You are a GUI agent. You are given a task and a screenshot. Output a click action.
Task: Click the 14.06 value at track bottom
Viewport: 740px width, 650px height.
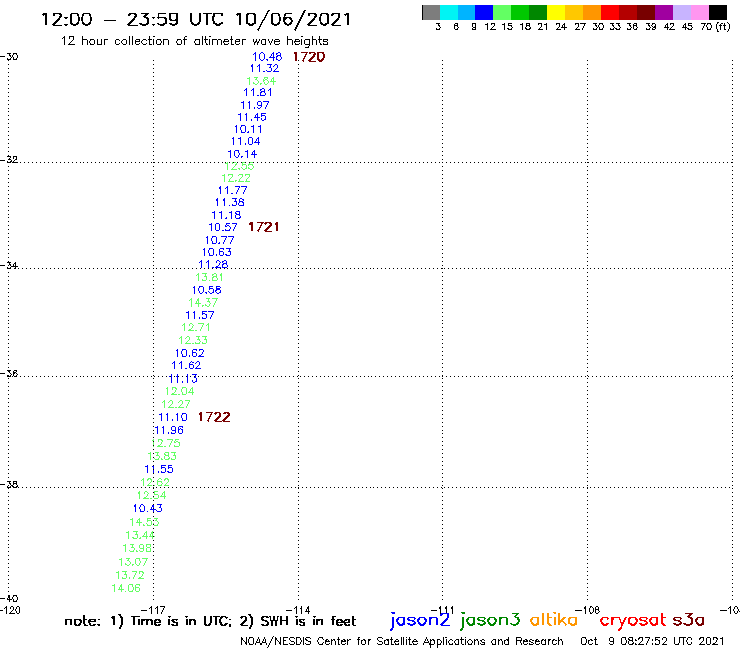[x=126, y=589]
